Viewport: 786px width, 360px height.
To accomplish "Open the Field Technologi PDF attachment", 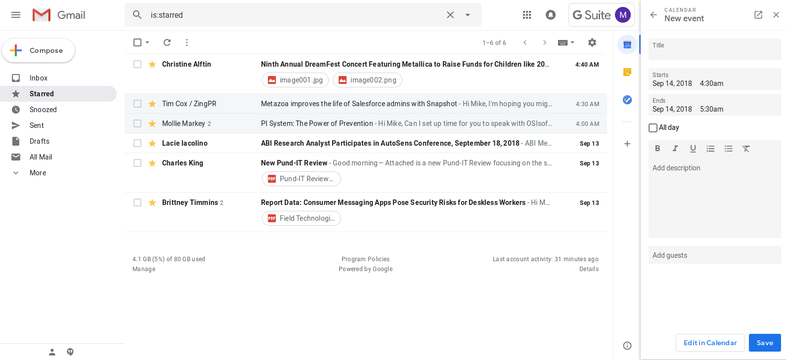I will (x=301, y=218).
